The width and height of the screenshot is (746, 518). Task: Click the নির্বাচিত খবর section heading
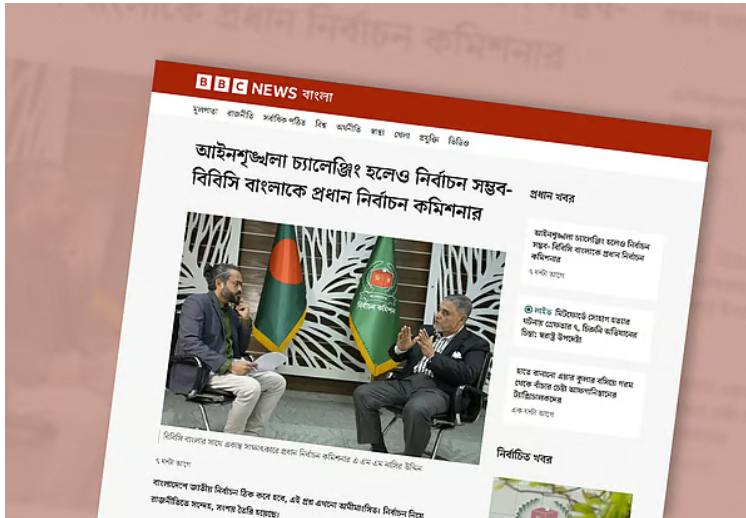point(524,456)
